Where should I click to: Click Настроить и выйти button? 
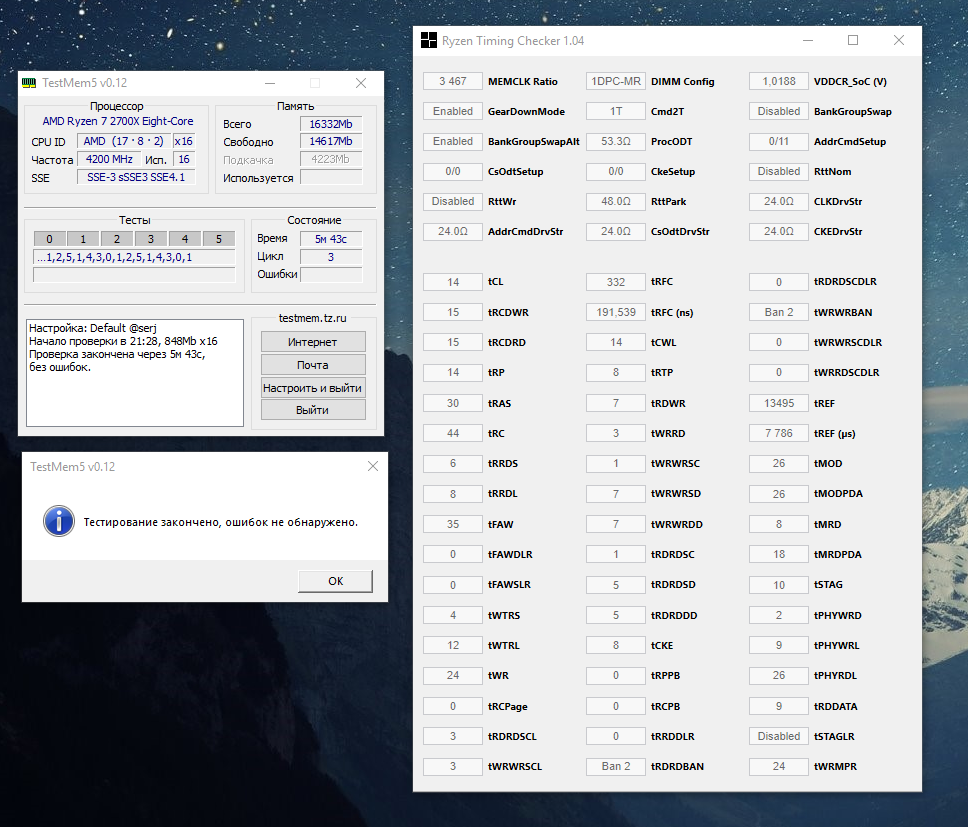click(313, 388)
